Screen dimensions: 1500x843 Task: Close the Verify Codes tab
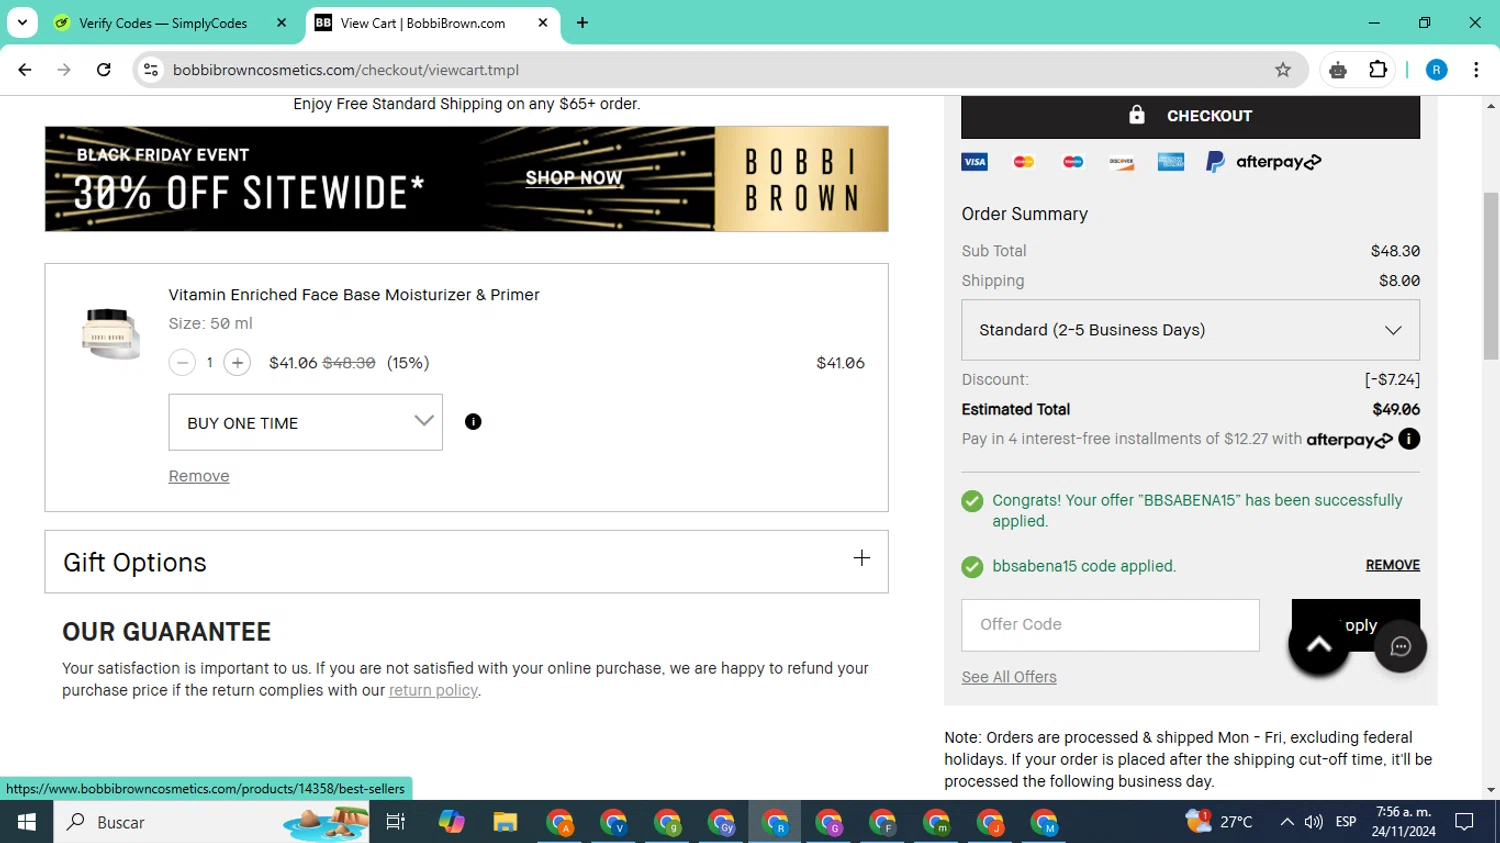pyautogui.click(x=282, y=23)
